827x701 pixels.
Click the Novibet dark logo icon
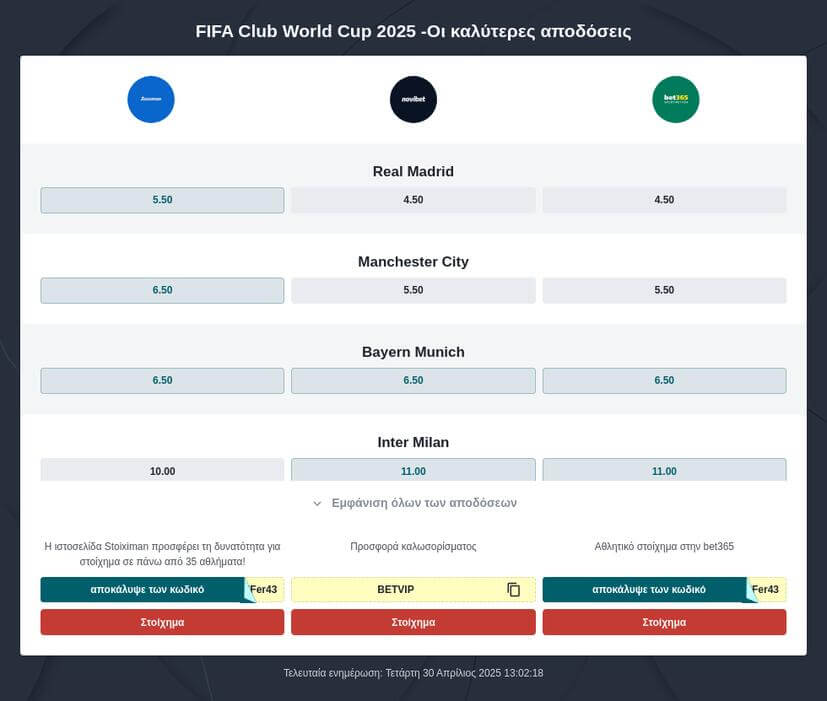[413, 100]
